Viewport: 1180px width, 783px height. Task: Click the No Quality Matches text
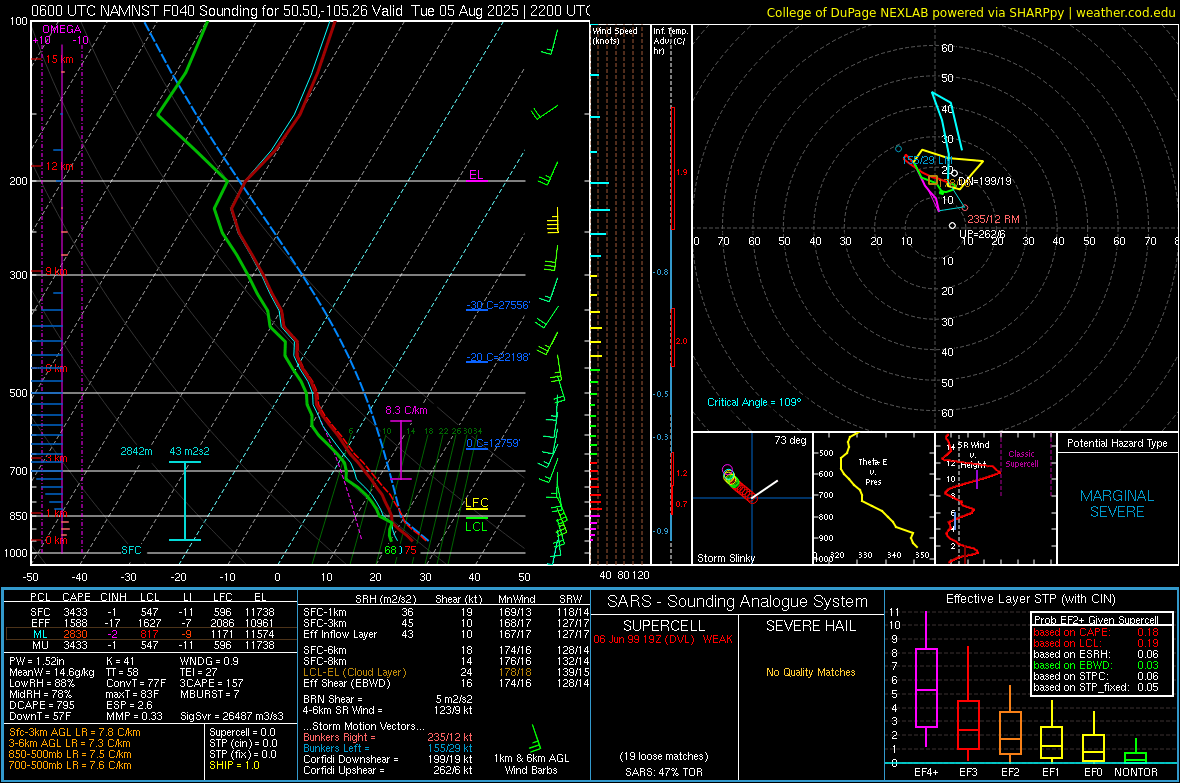tap(810, 672)
